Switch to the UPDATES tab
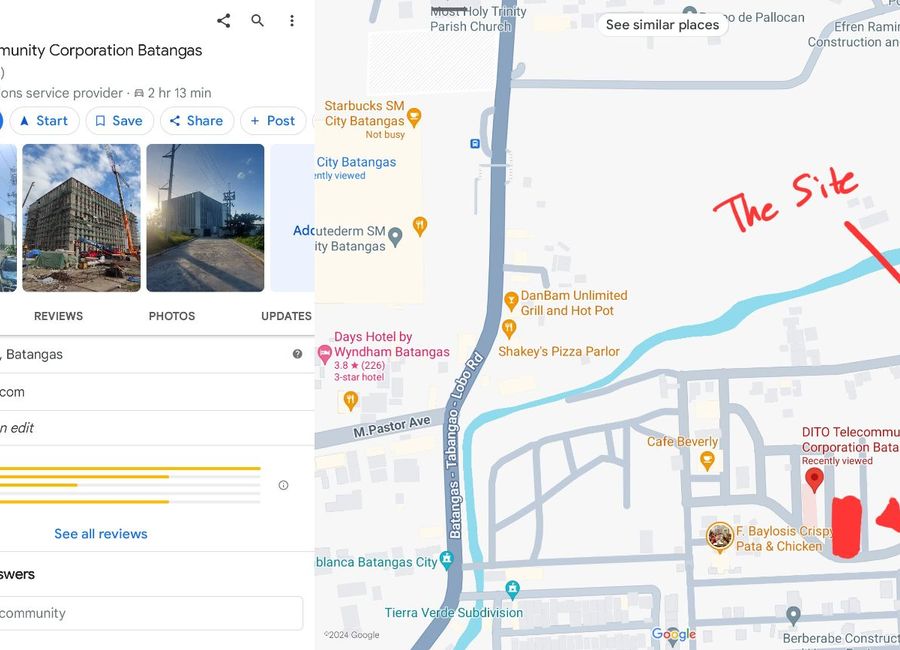This screenshot has height=650, width=900. click(x=286, y=316)
